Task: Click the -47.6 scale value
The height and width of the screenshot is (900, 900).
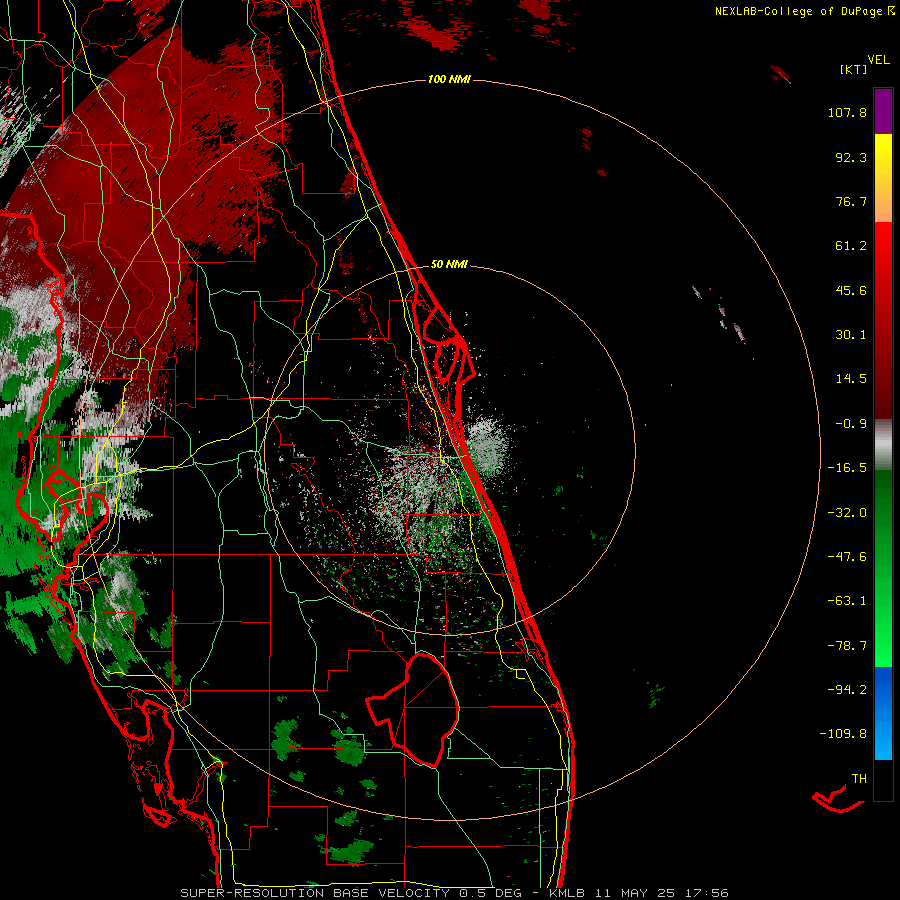Action: [x=847, y=557]
